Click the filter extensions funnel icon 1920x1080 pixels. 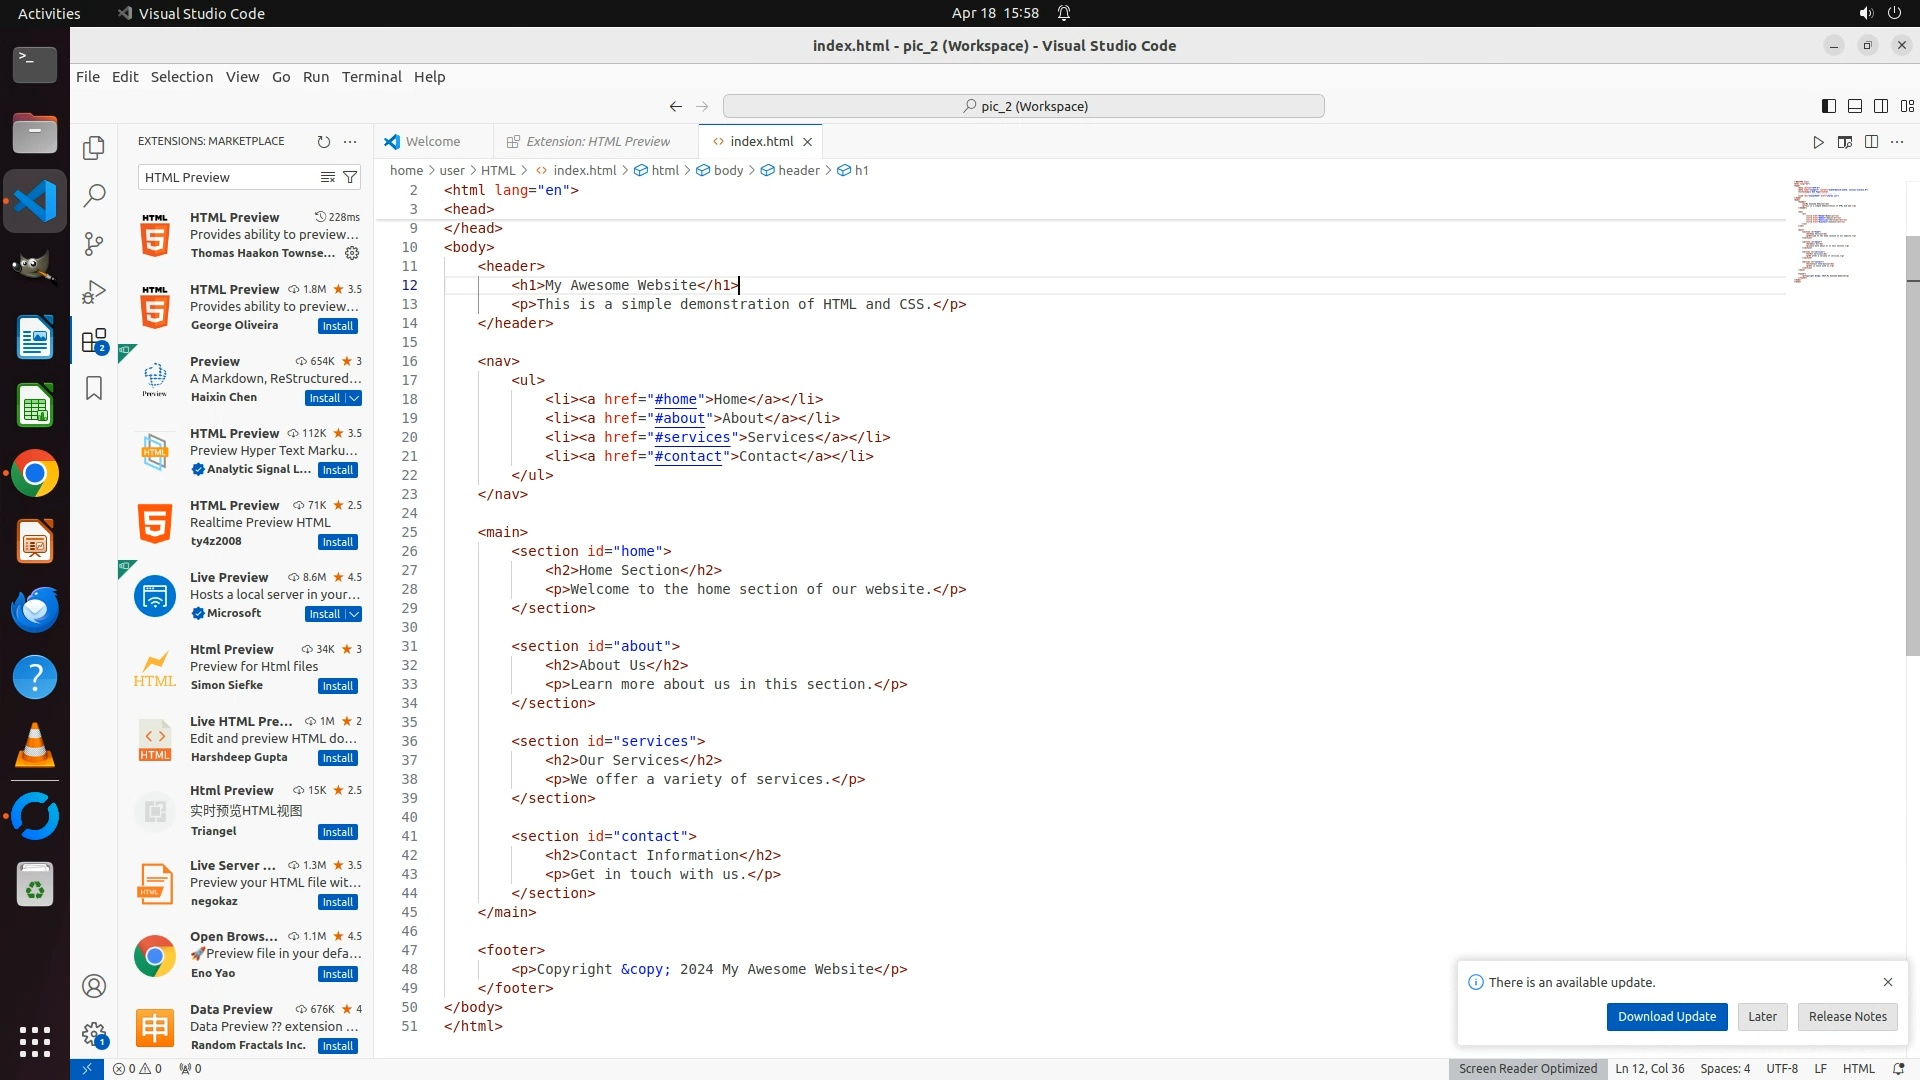(350, 177)
